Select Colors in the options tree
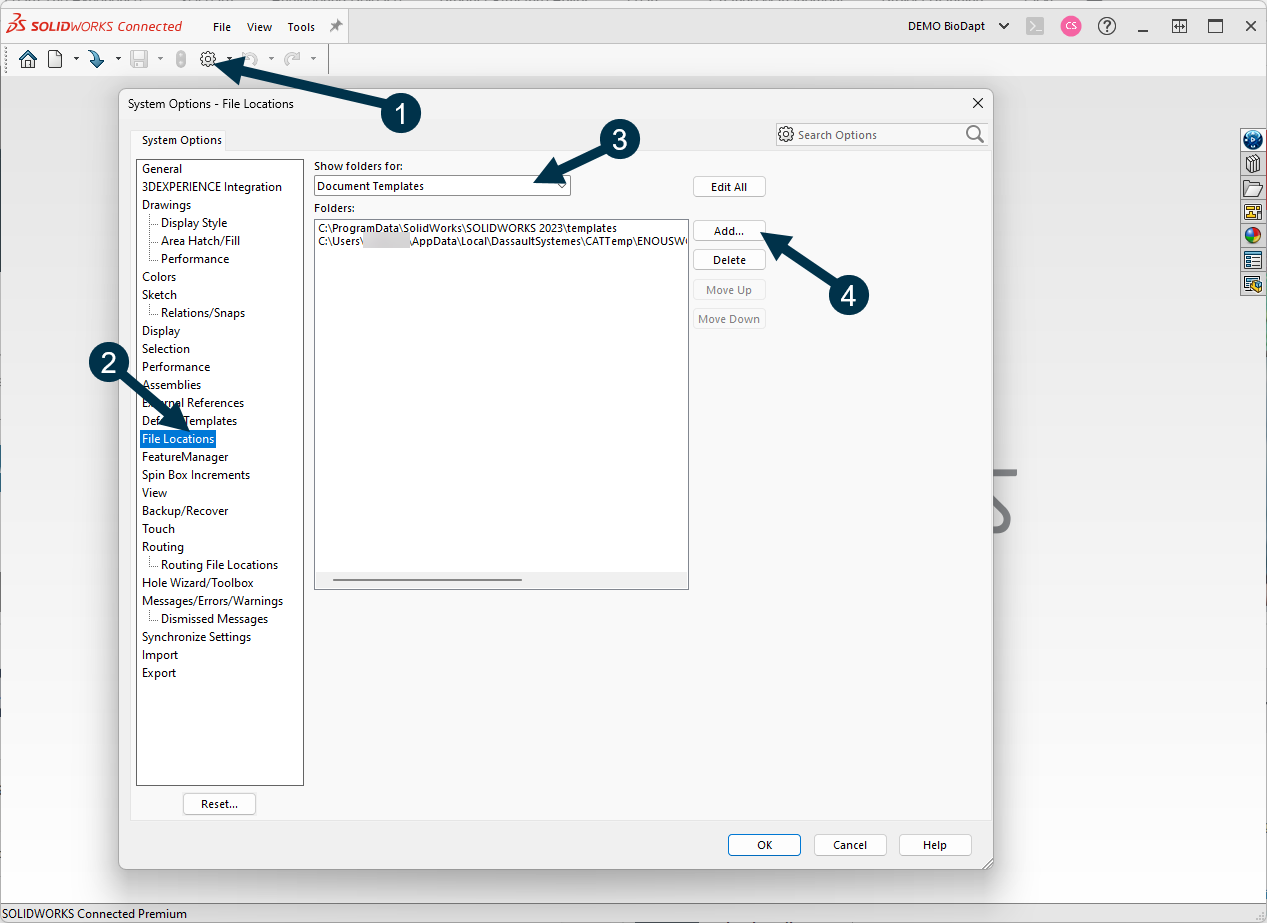 [159, 277]
